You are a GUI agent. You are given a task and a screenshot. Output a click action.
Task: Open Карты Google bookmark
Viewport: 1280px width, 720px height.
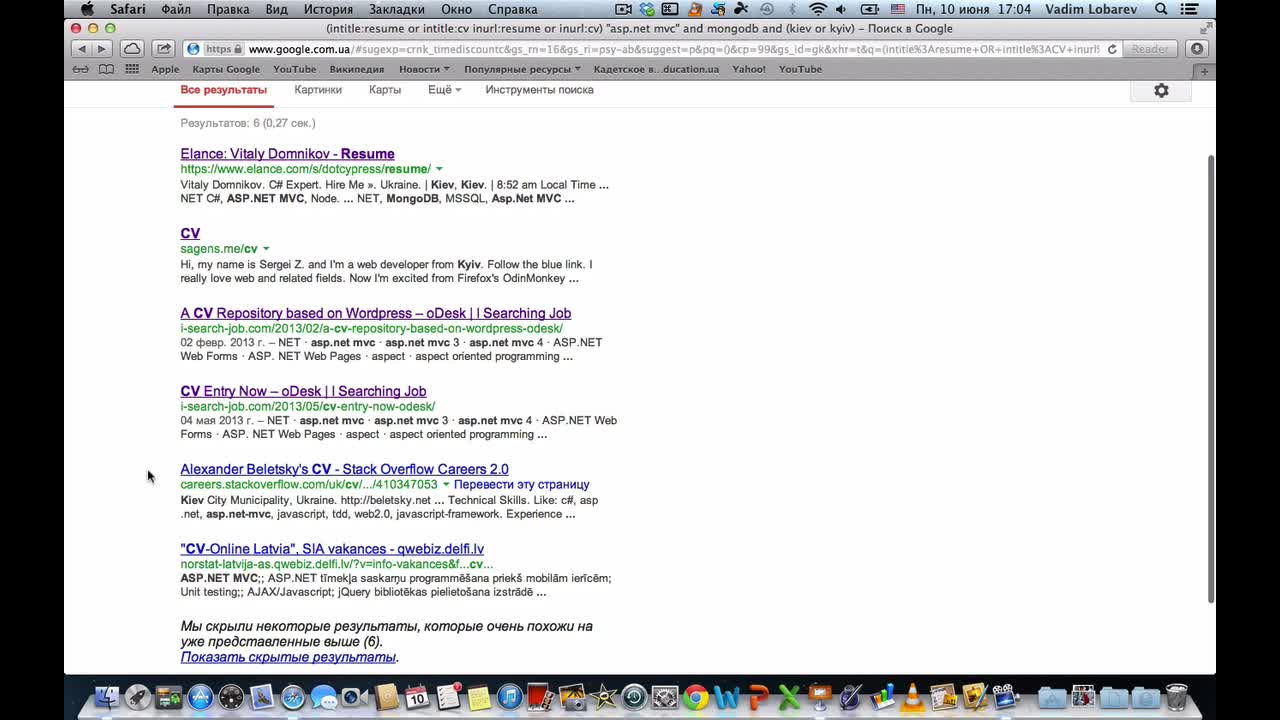226,69
